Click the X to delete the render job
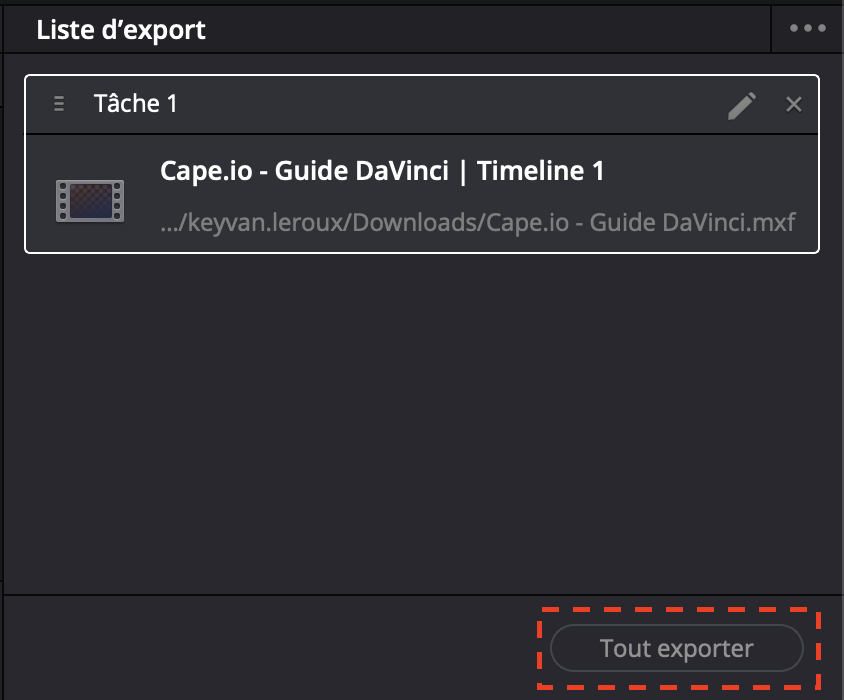Screen dimensions: 844x700 tap(793, 104)
